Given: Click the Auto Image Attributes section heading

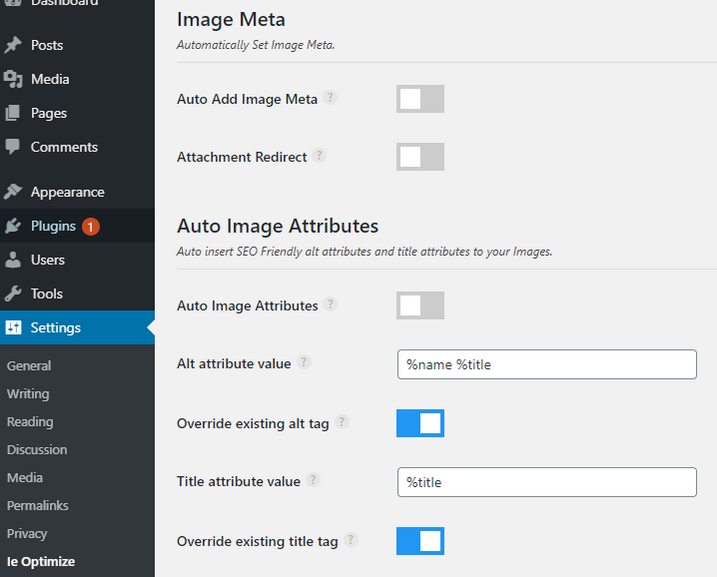Looking at the screenshot, I should (x=278, y=226).
